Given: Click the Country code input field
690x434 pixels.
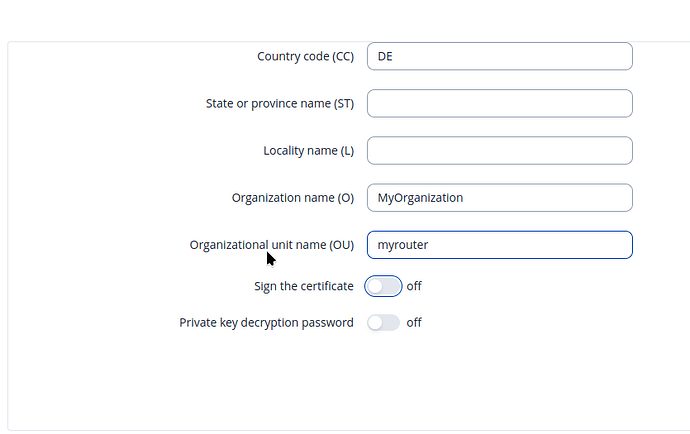Looking at the screenshot, I should pyautogui.click(x=499, y=57).
